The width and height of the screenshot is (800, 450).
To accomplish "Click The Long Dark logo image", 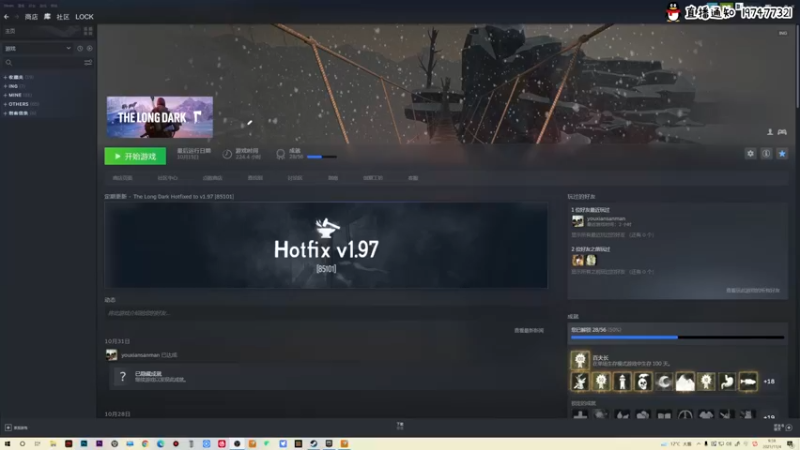I will (160, 117).
